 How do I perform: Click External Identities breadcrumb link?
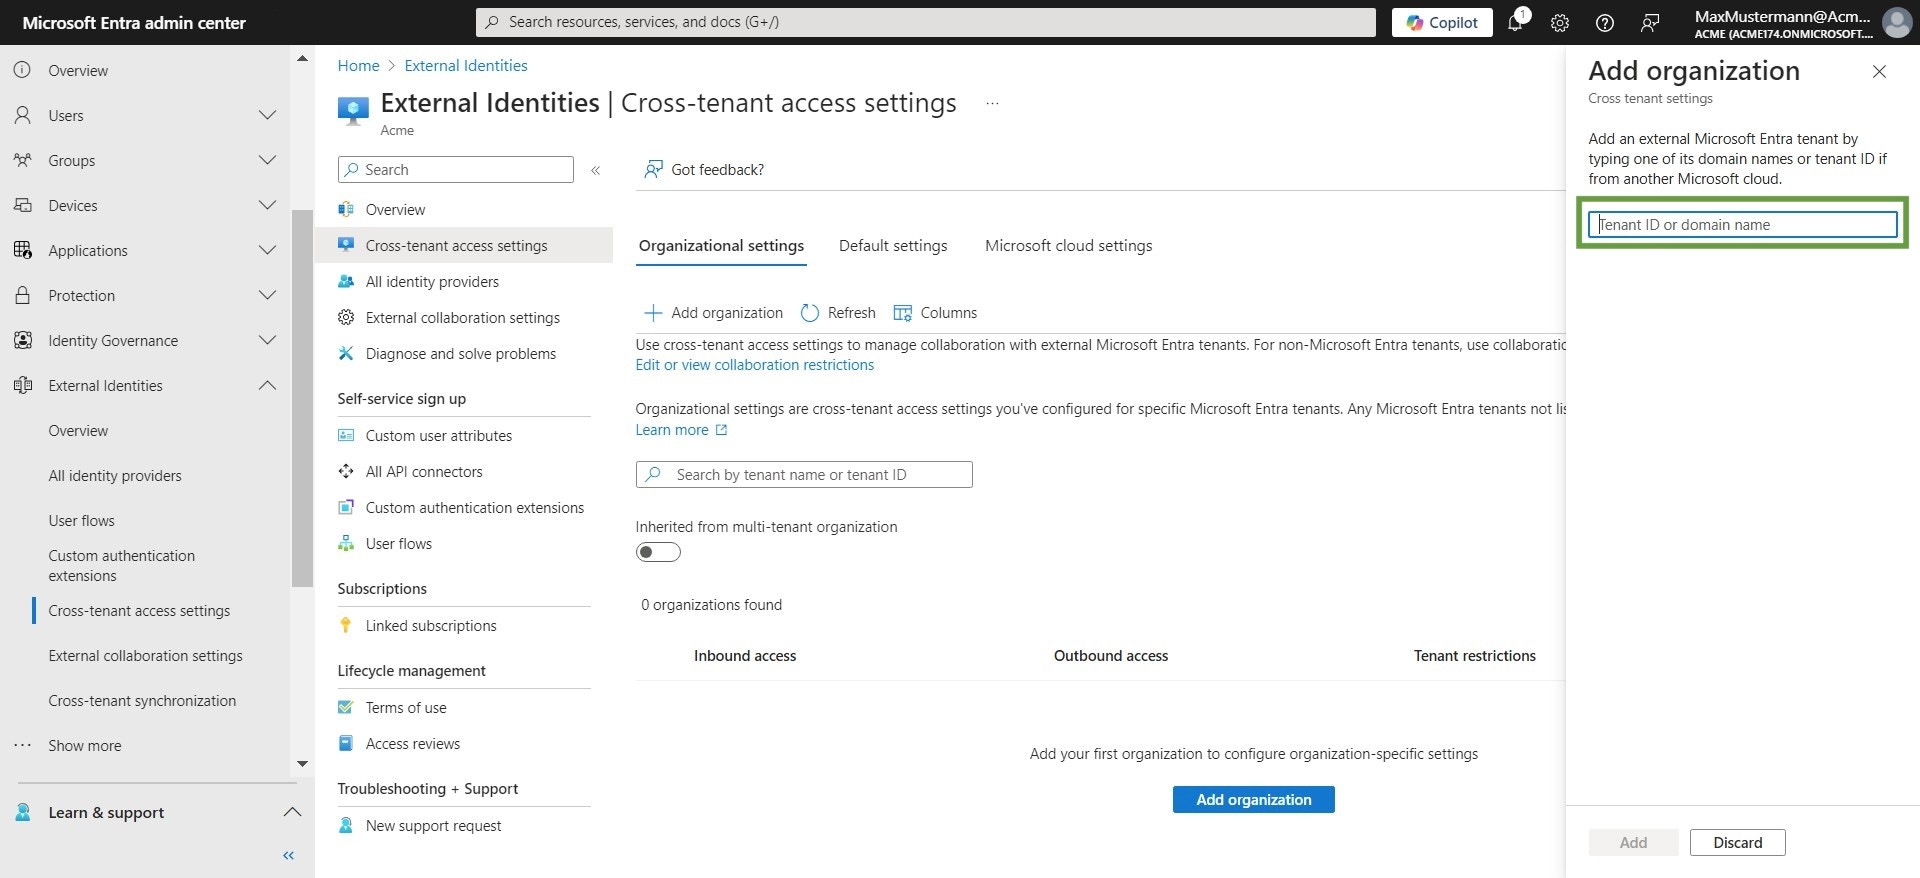pyautogui.click(x=466, y=65)
